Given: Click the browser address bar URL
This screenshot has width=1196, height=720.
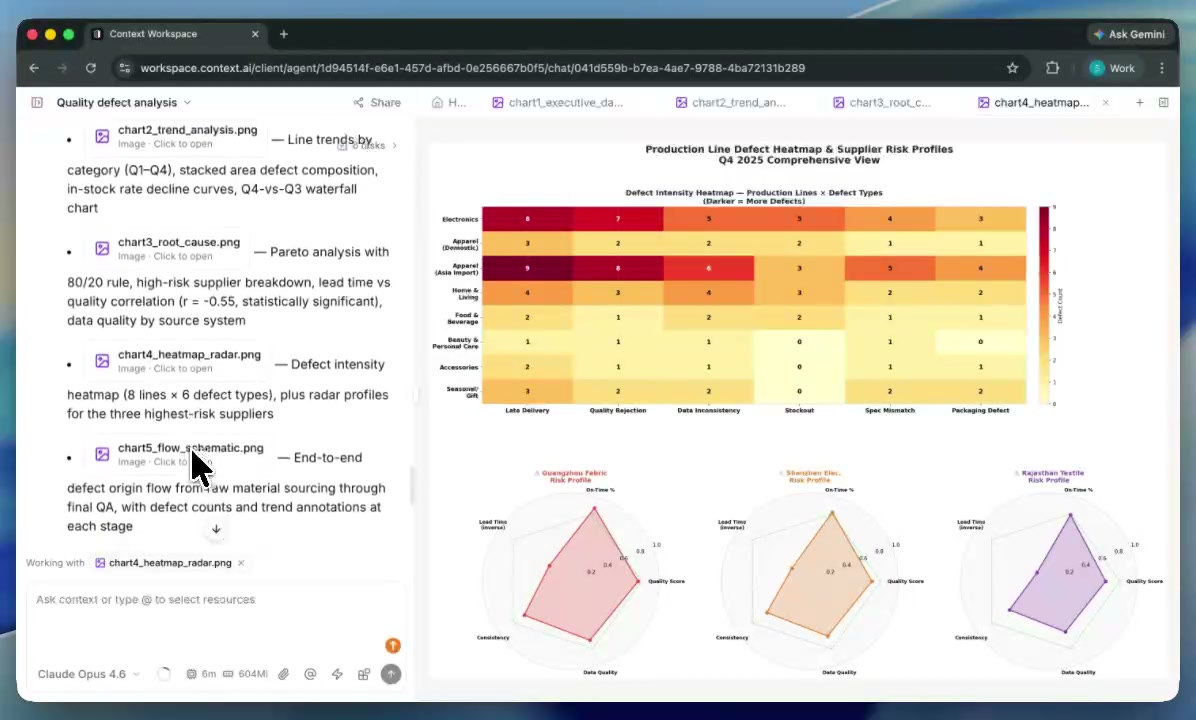Looking at the screenshot, I should [x=472, y=68].
